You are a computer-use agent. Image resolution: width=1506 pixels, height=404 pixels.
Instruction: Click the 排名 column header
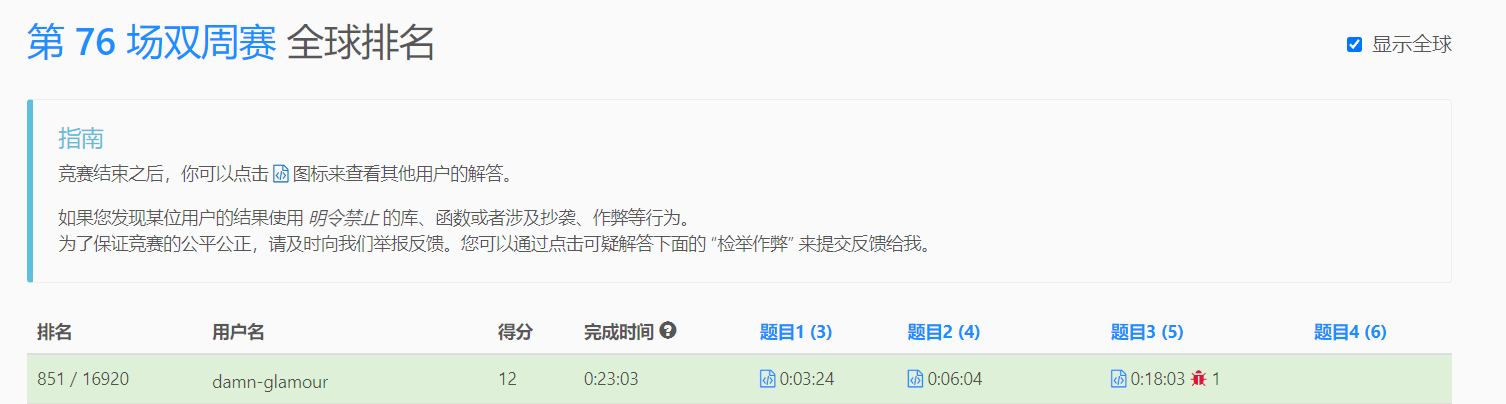point(54,332)
